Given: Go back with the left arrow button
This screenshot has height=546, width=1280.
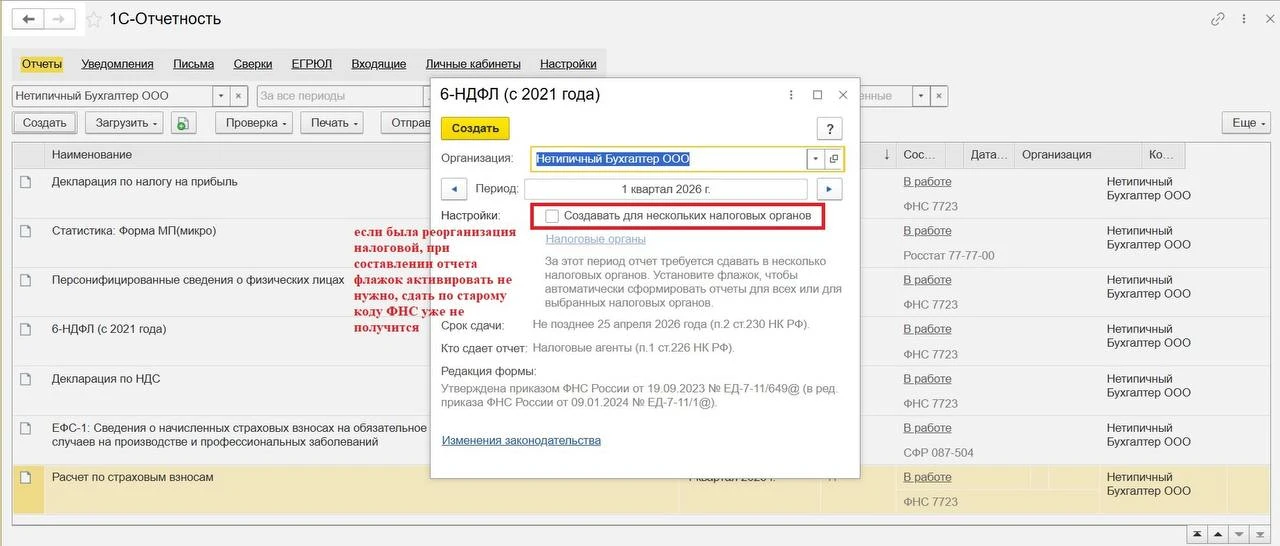Looking at the screenshot, I should [27, 20].
